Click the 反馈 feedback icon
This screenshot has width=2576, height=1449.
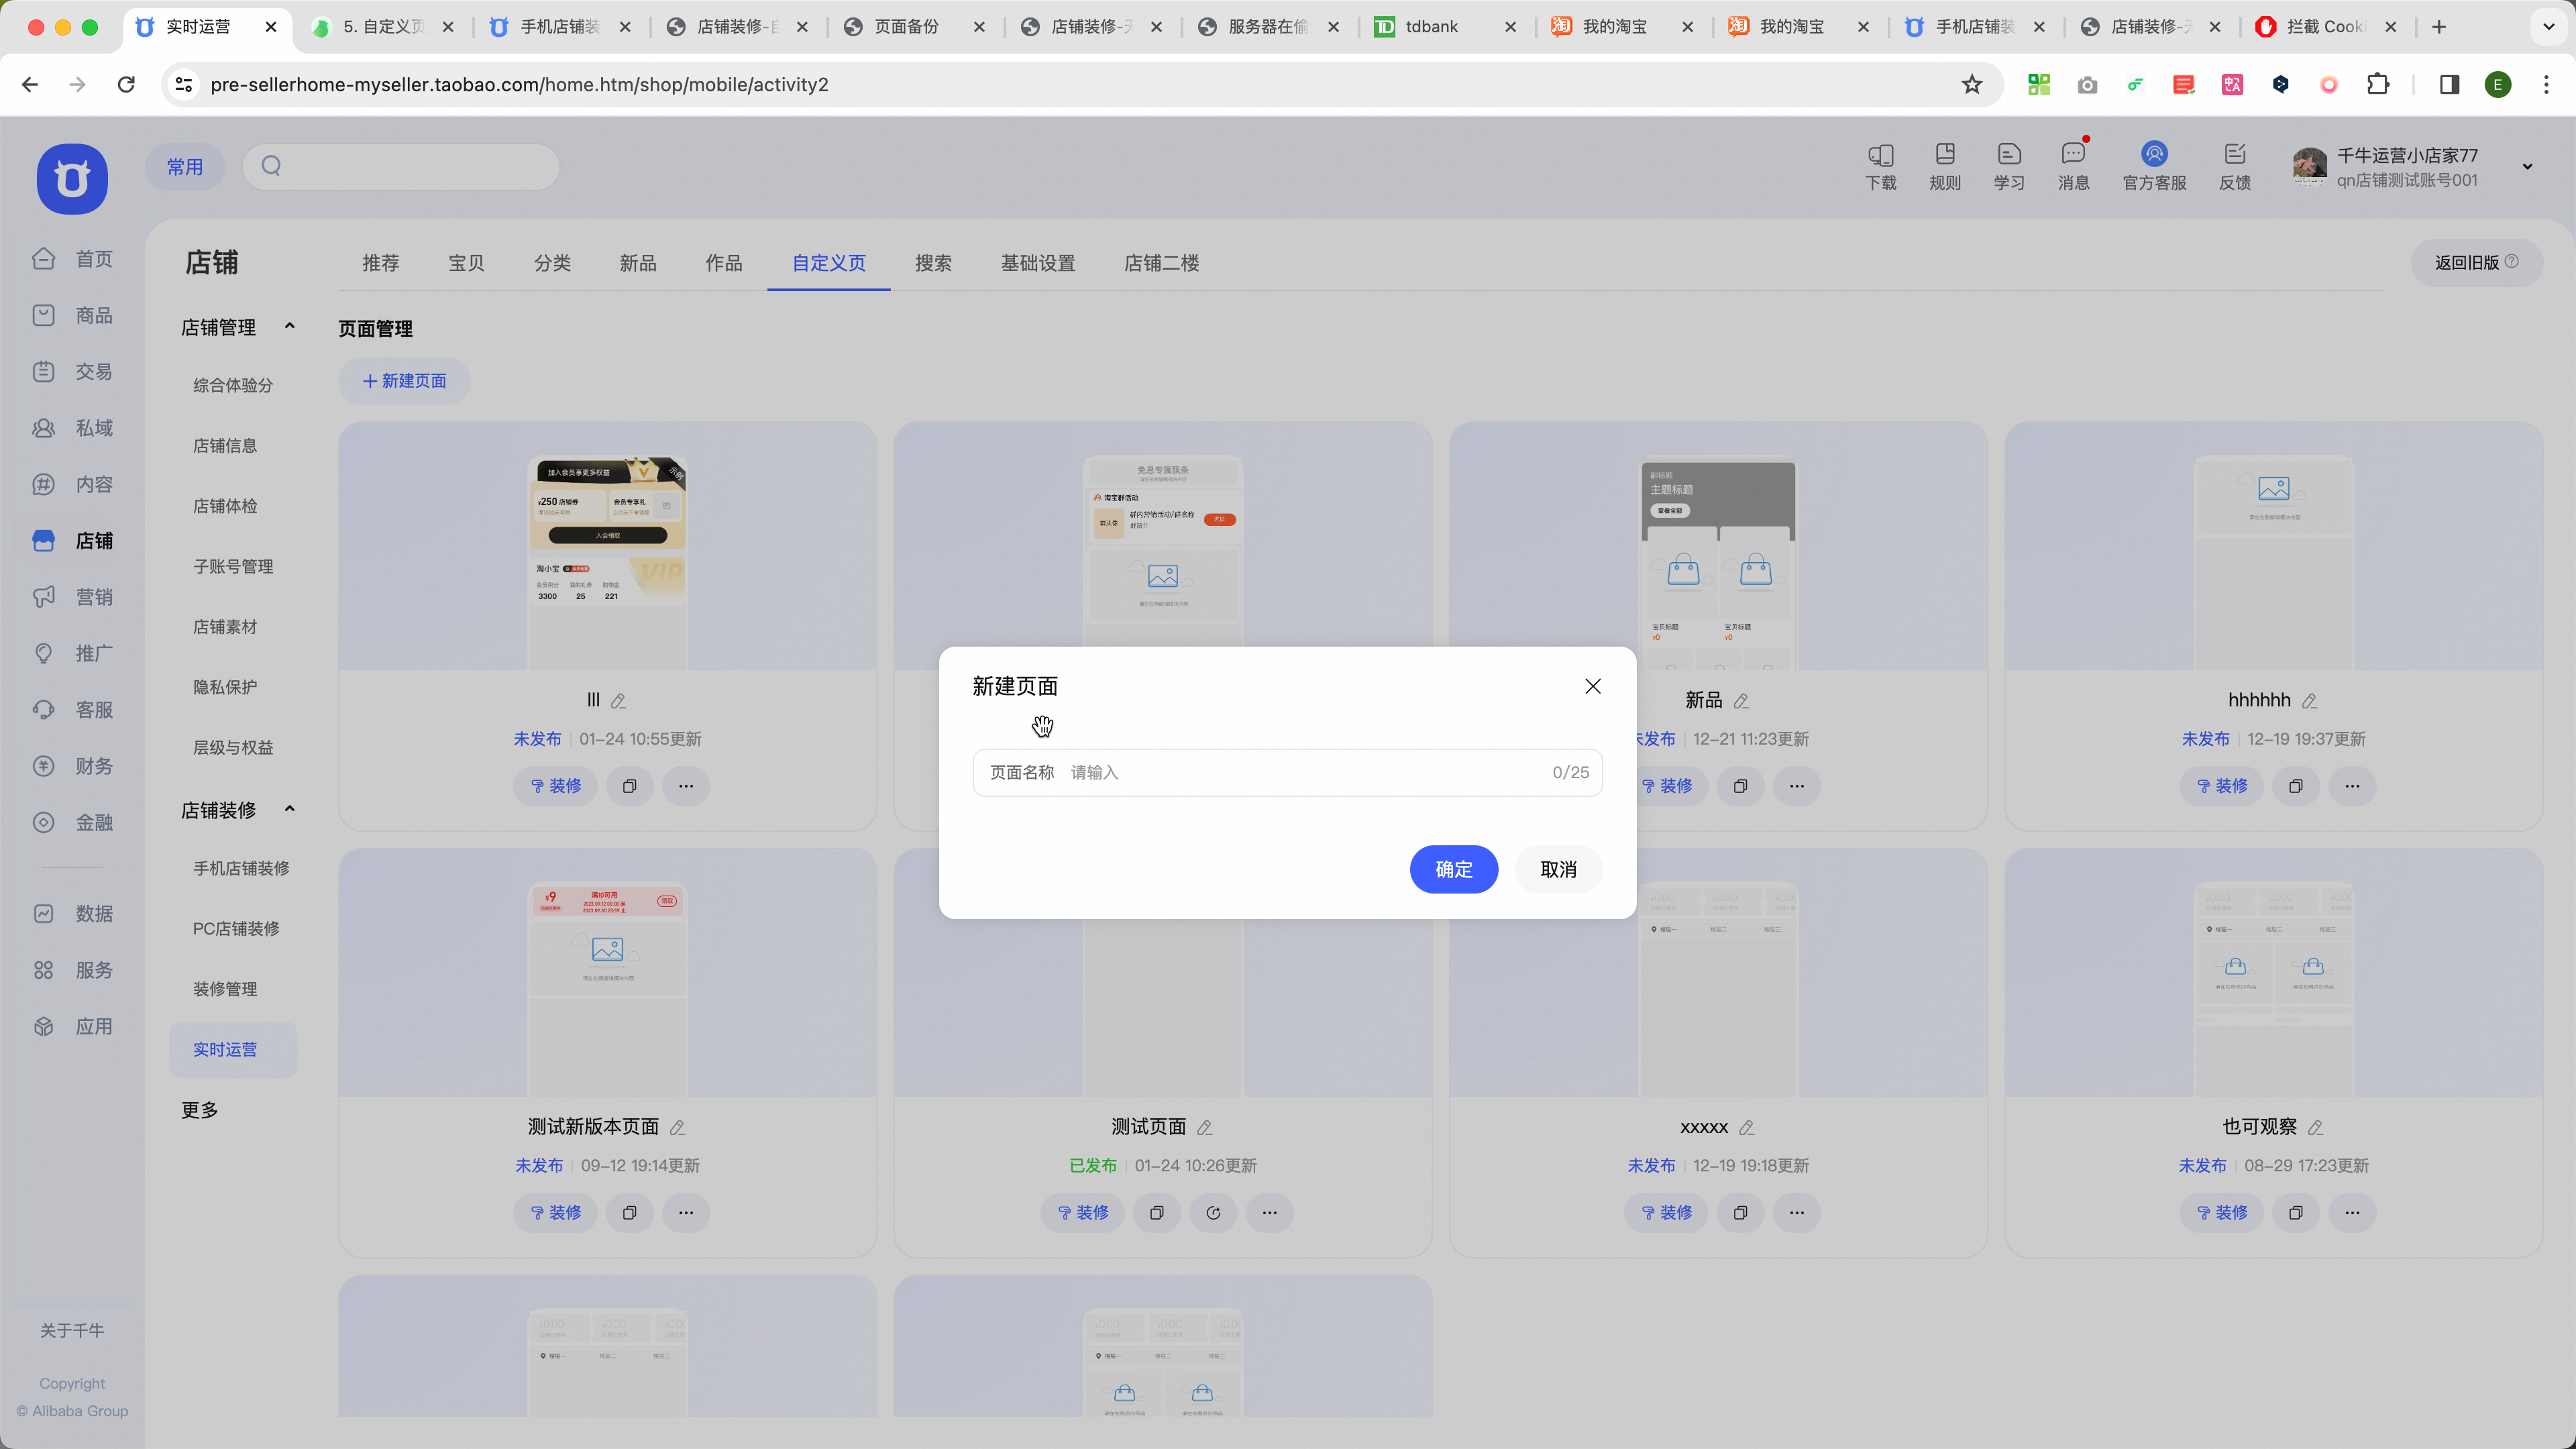2234,166
